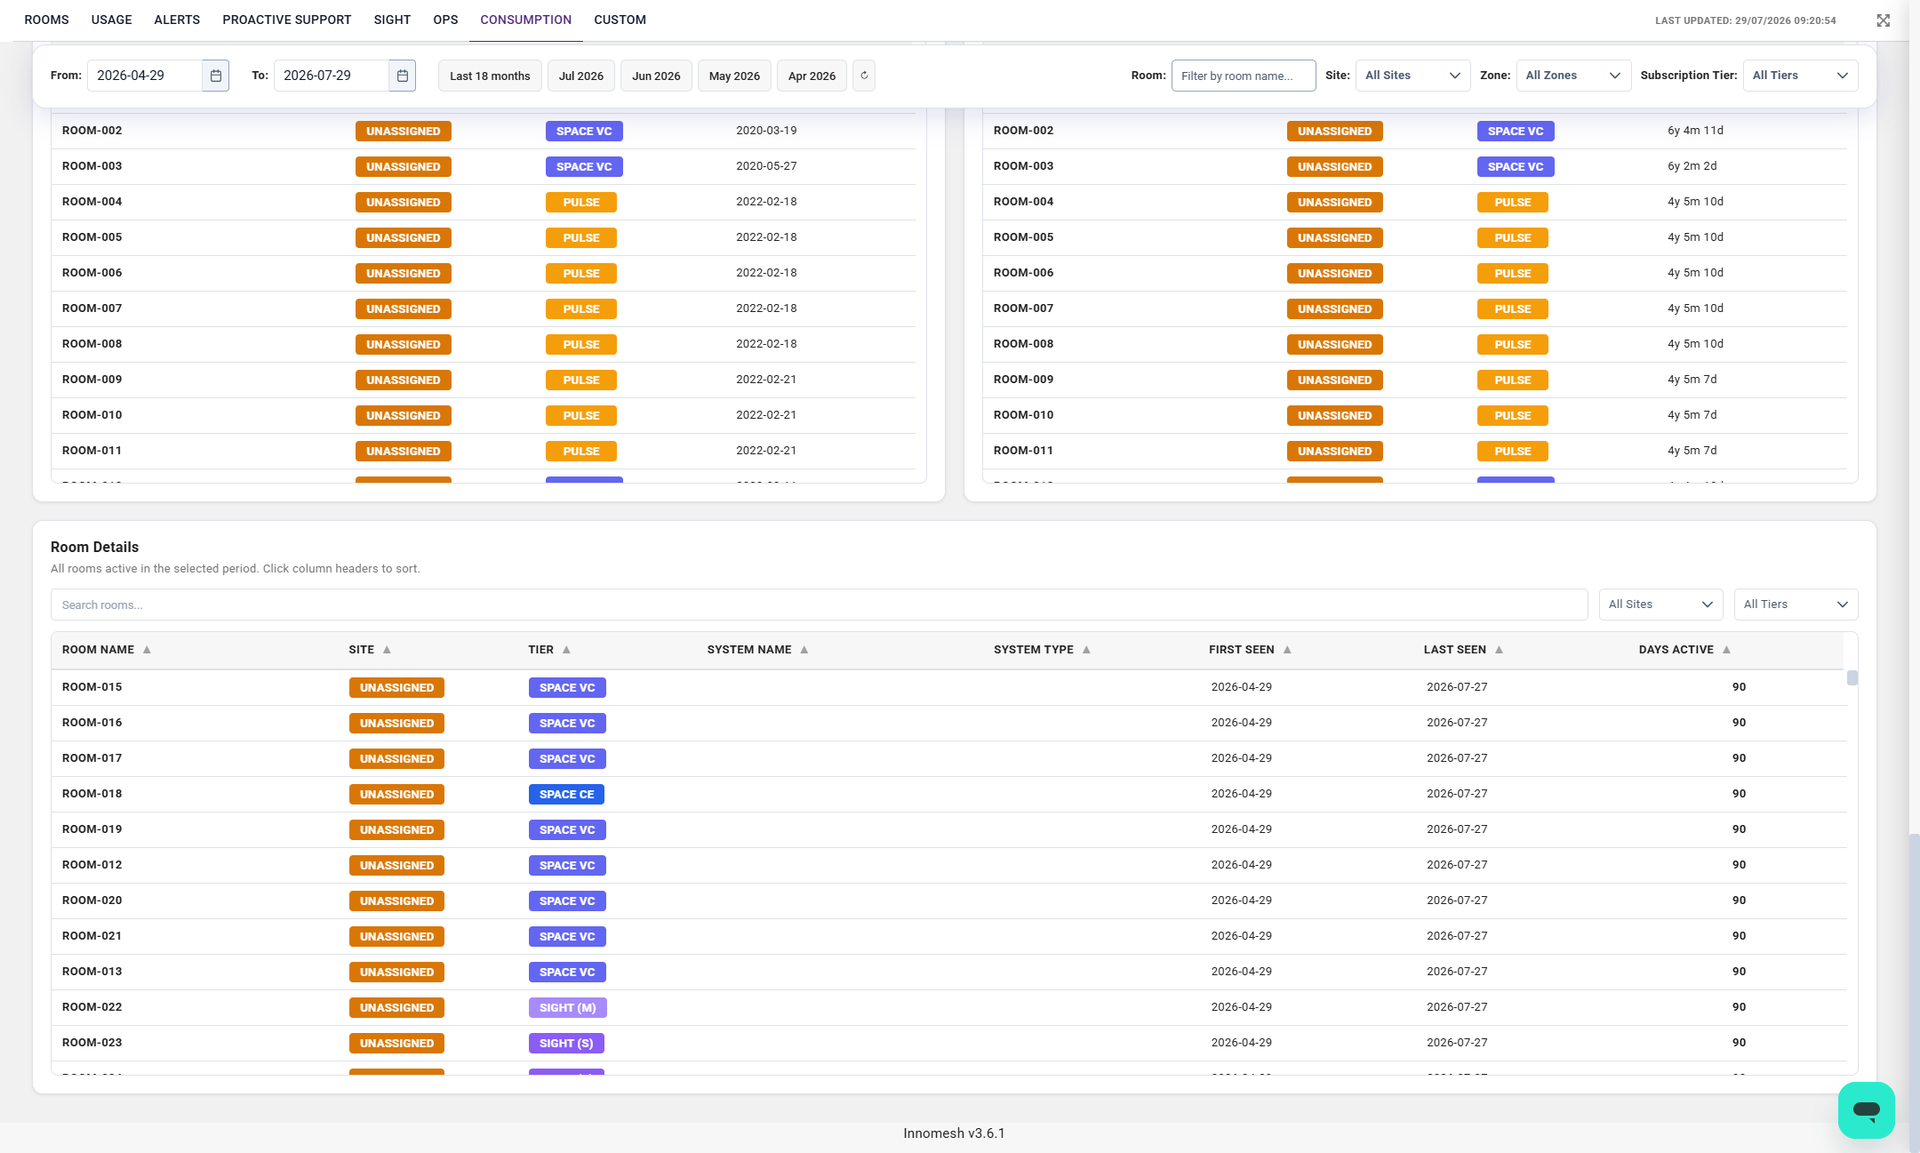Toggle fullscreen with the expand icon
The width and height of the screenshot is (1920, 1153).
pos(1883,20)
